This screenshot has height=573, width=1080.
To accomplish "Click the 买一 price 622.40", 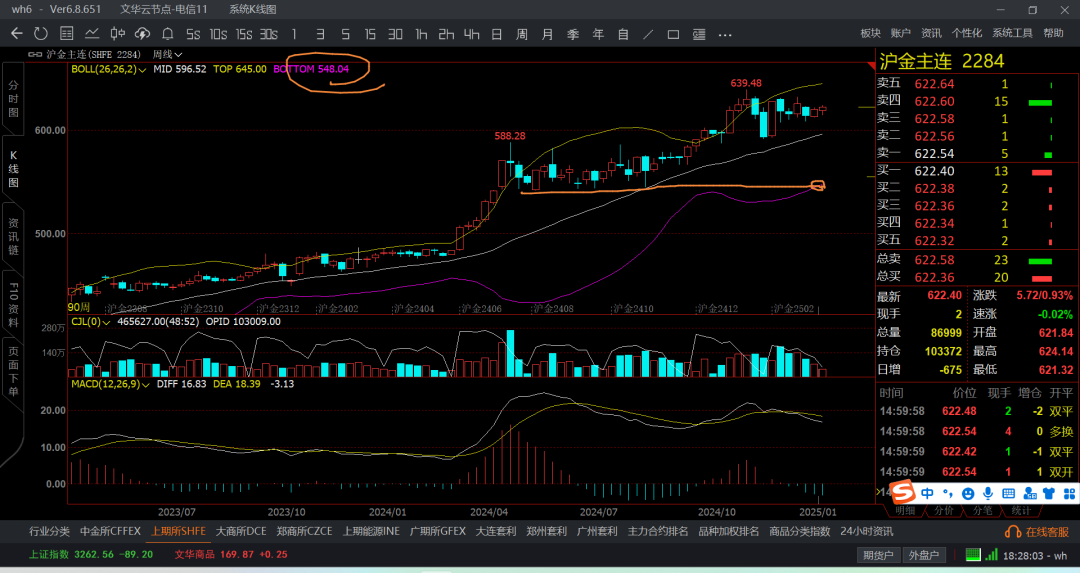I will point(934,171).
